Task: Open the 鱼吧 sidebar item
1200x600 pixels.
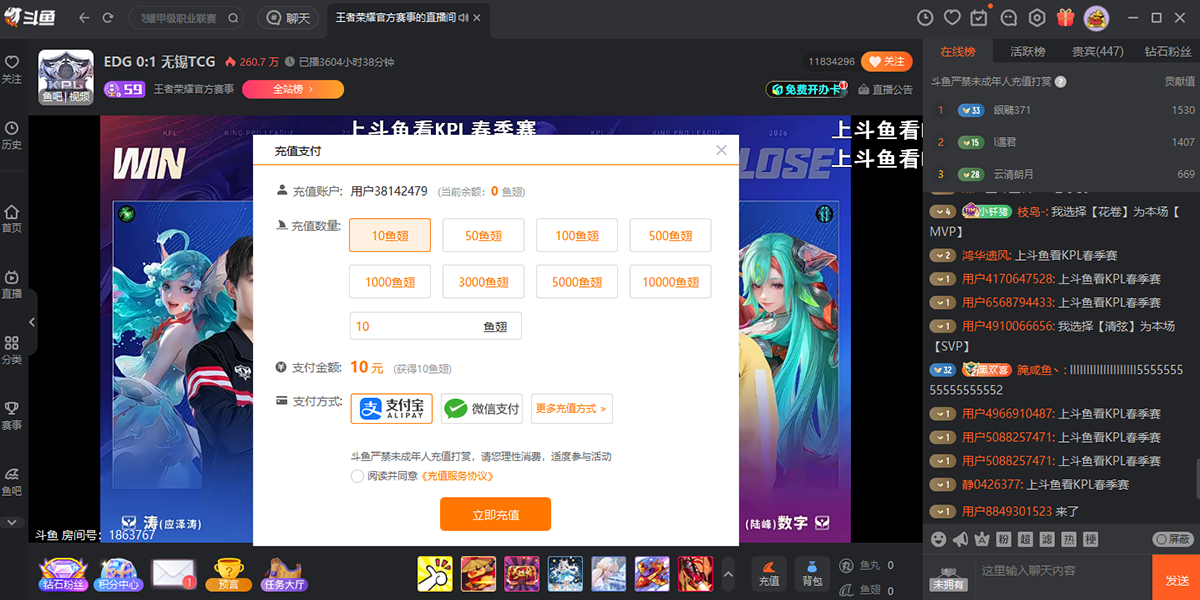Action: tap(12, 482)
